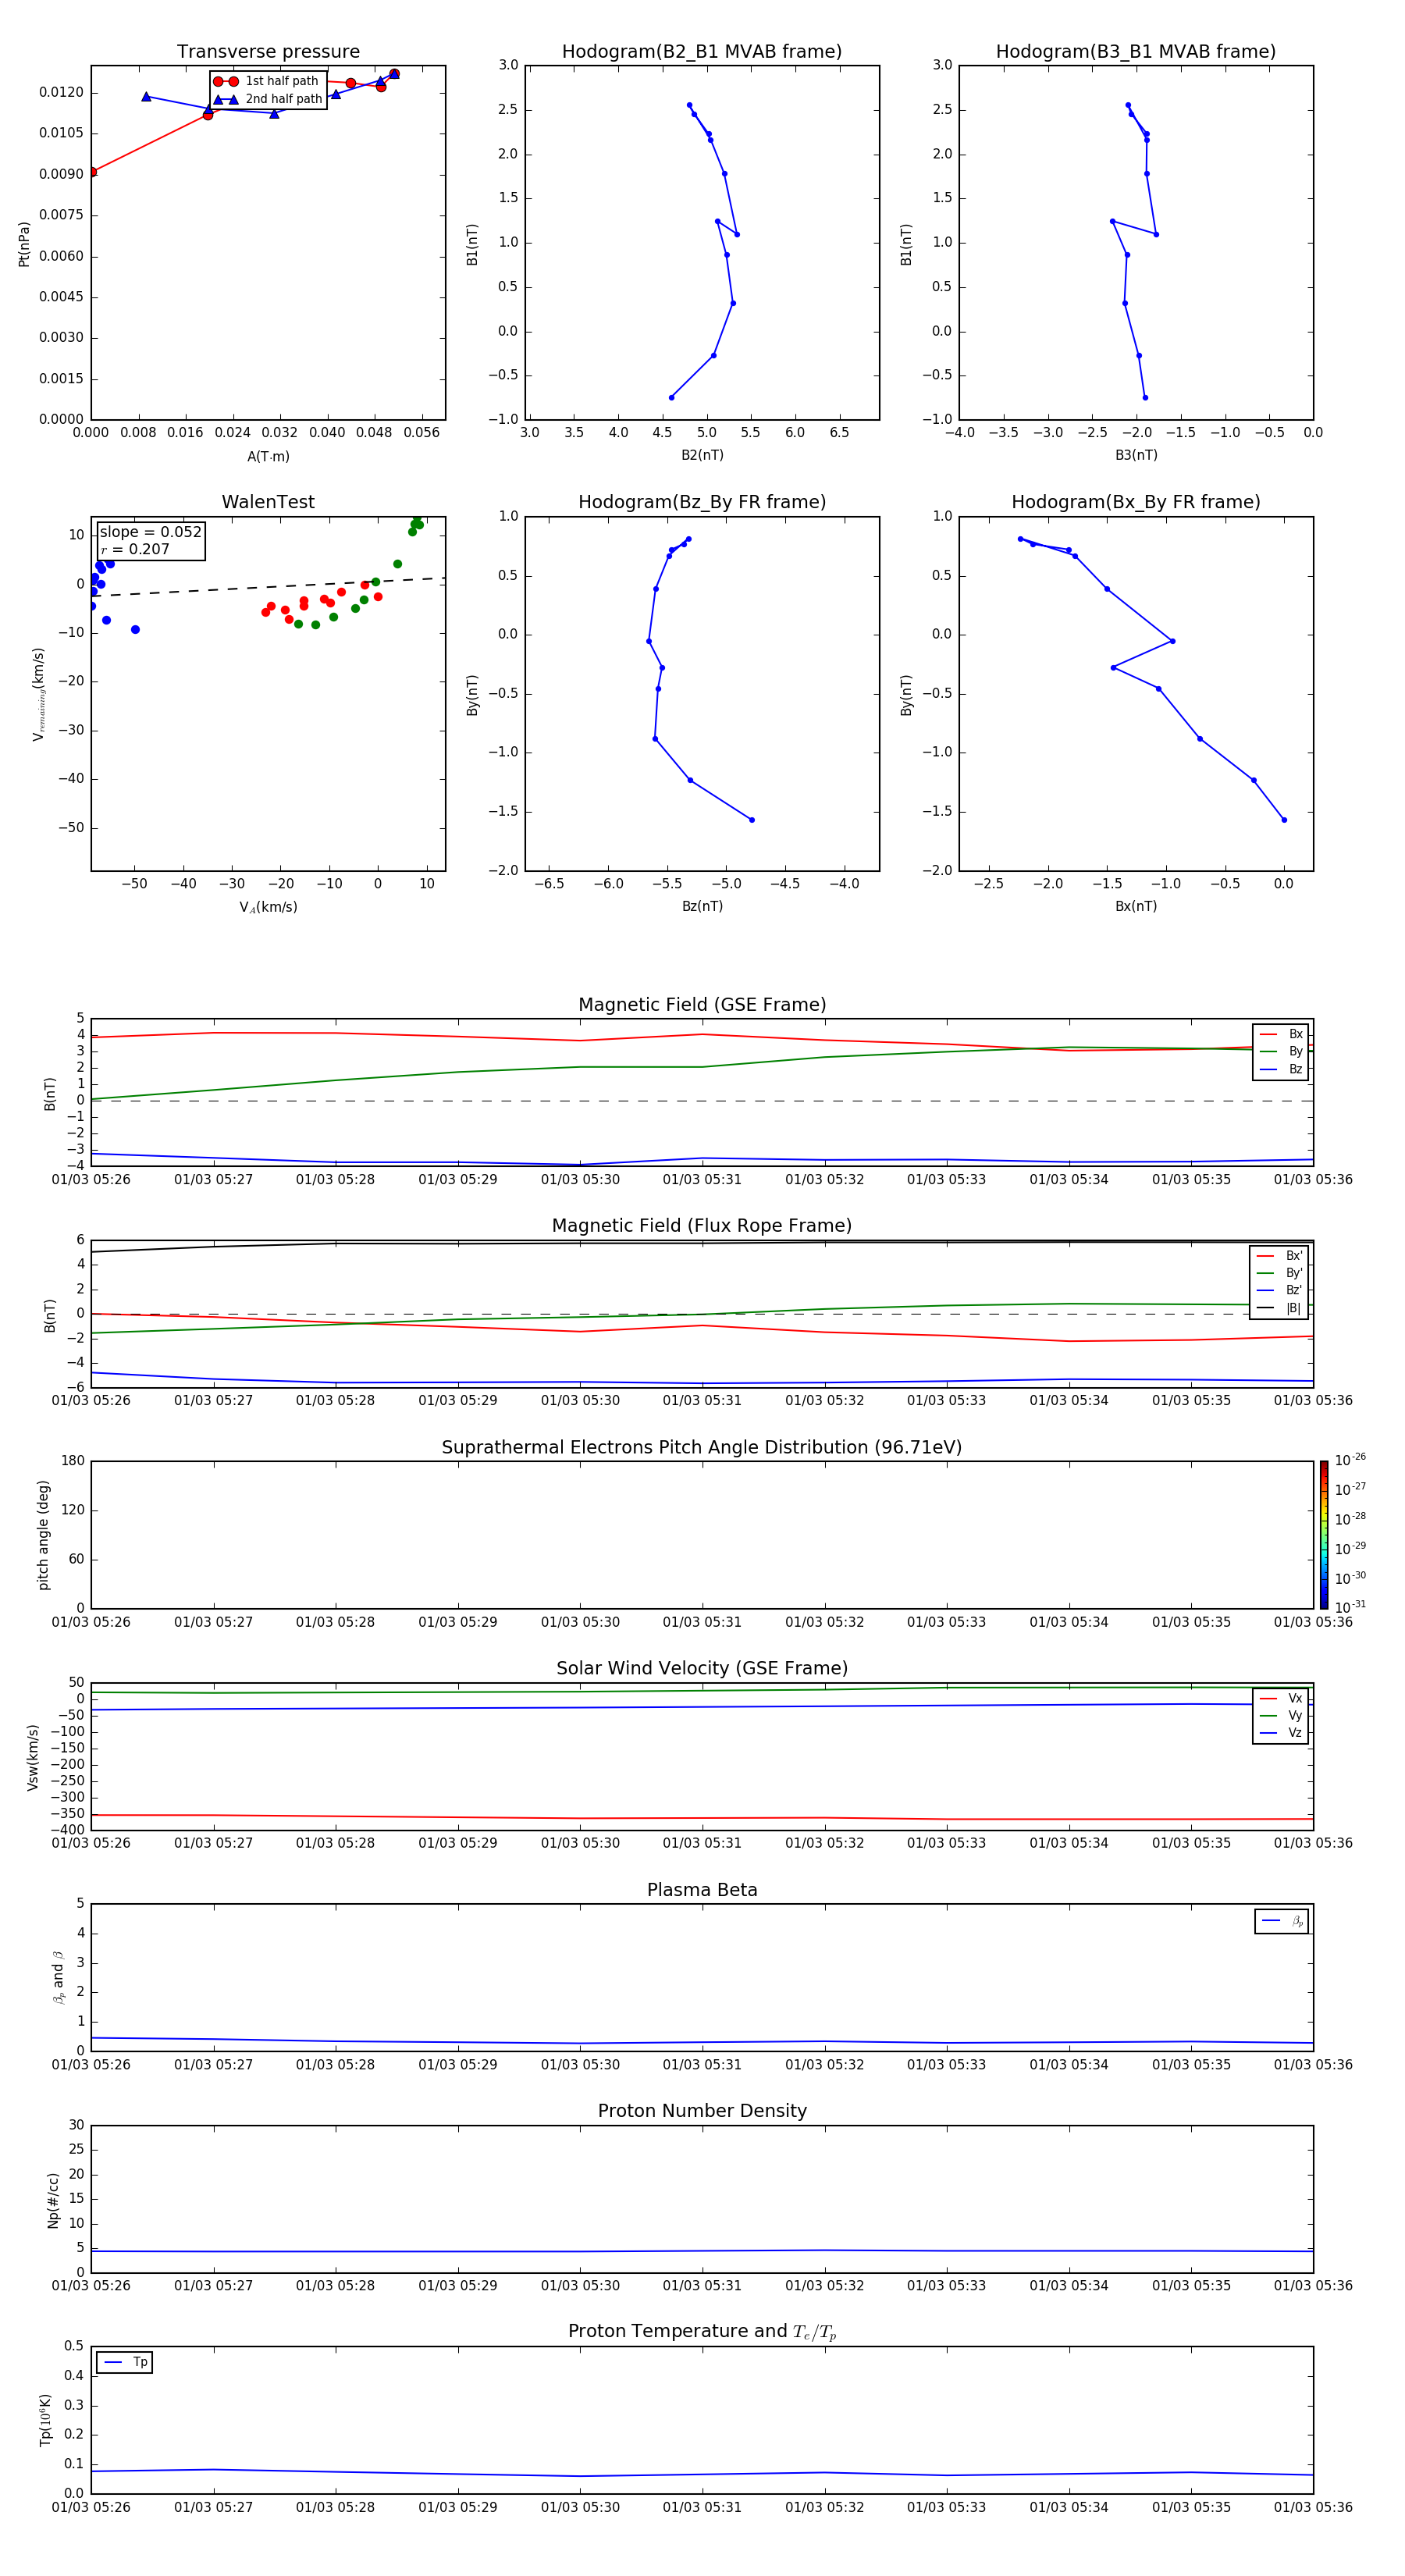The image size is (1405, 2576).
Task: Click the Suprathermal Electrons Pitch Angle title
Action: (702, 1448)
